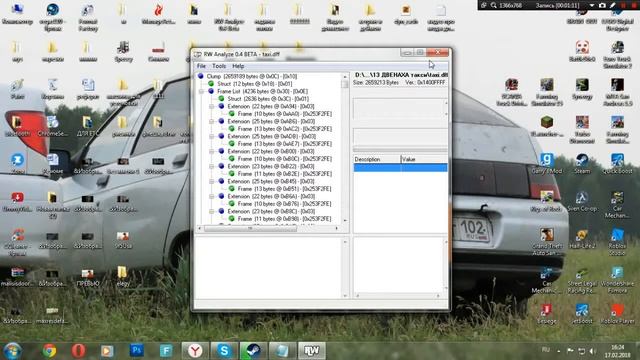Collapse the Extension node at 0xB6A
This screenshot has width=640, height=360.
[212, 196]
